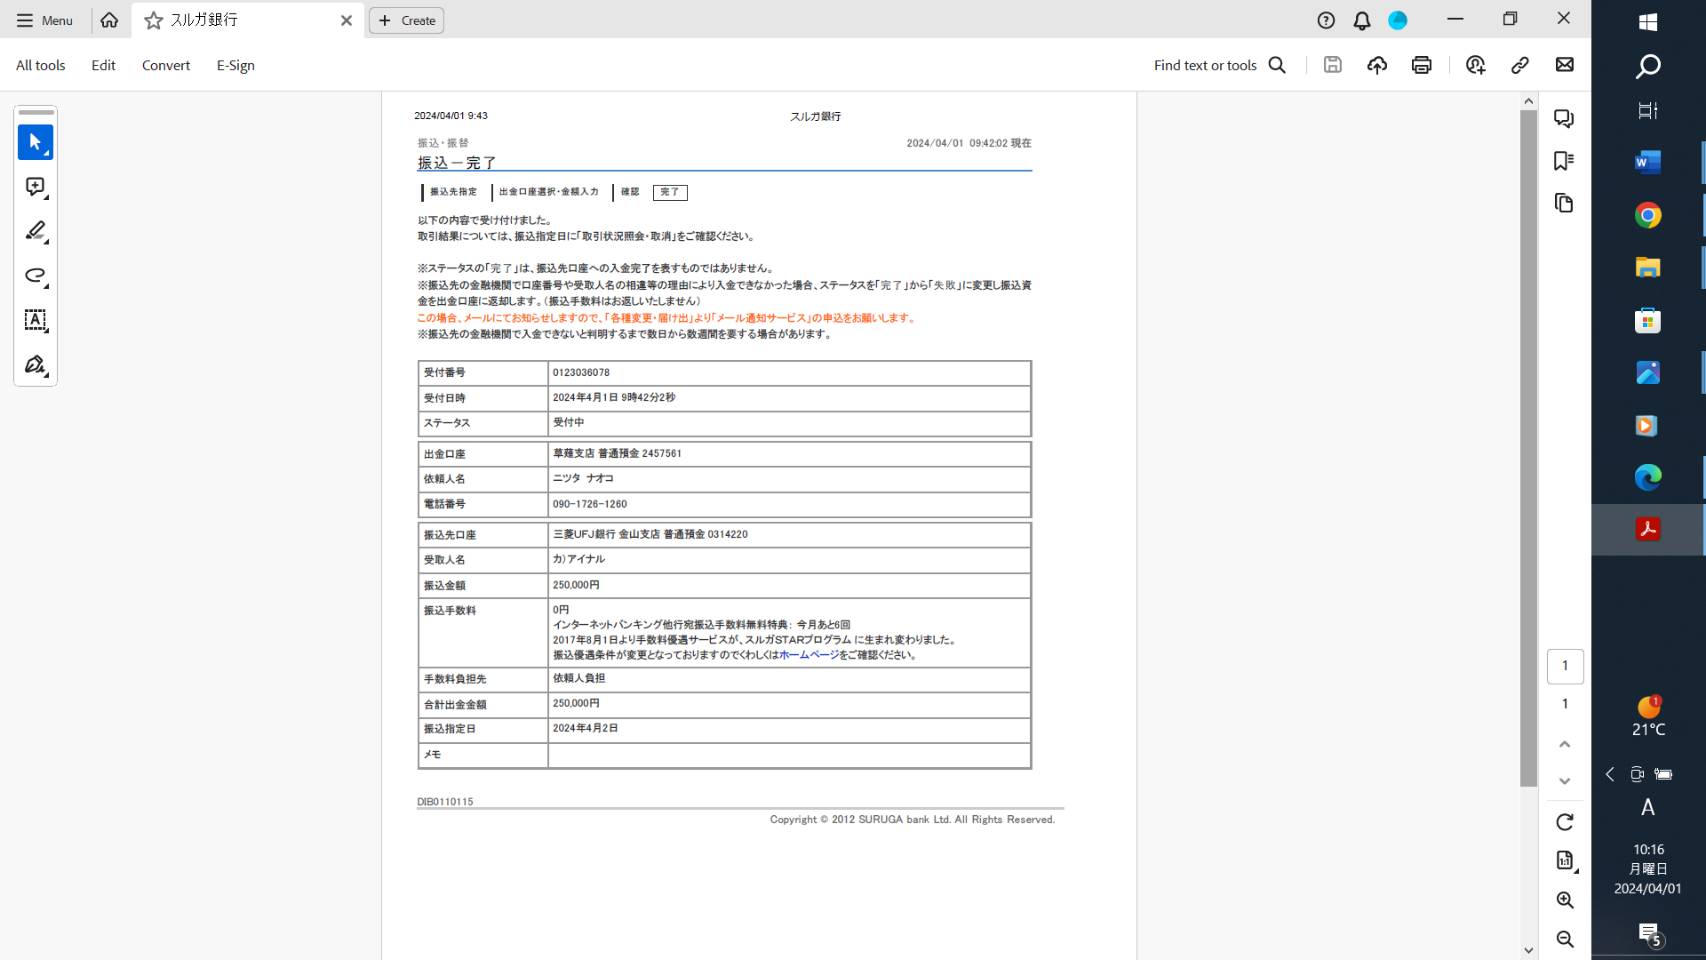Select the freehand draw loop tool

click(35, 276)
